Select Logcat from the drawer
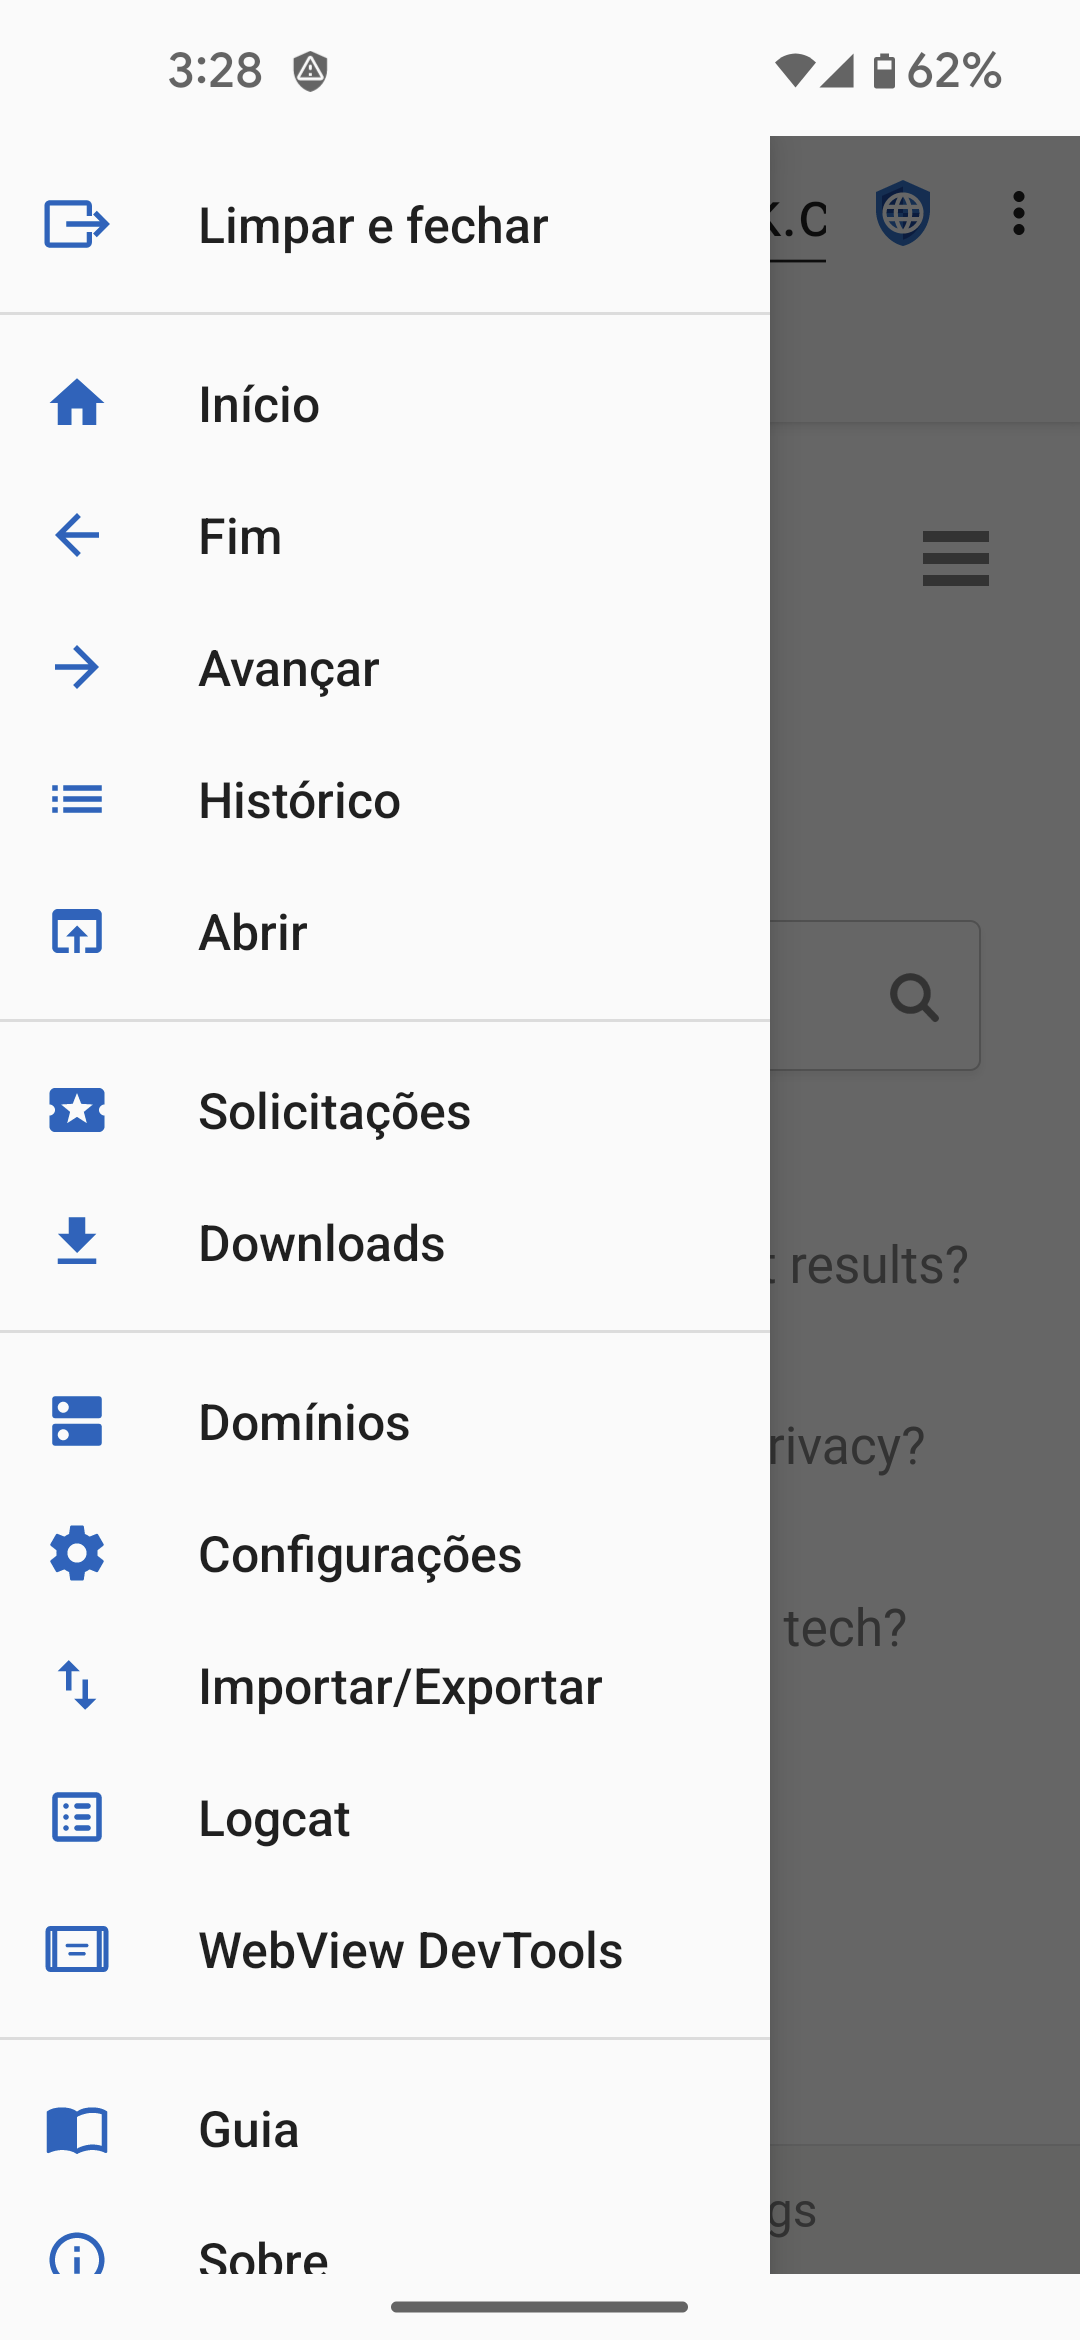Viewport: 1080px width, 2340px height. coord(274,1818)
